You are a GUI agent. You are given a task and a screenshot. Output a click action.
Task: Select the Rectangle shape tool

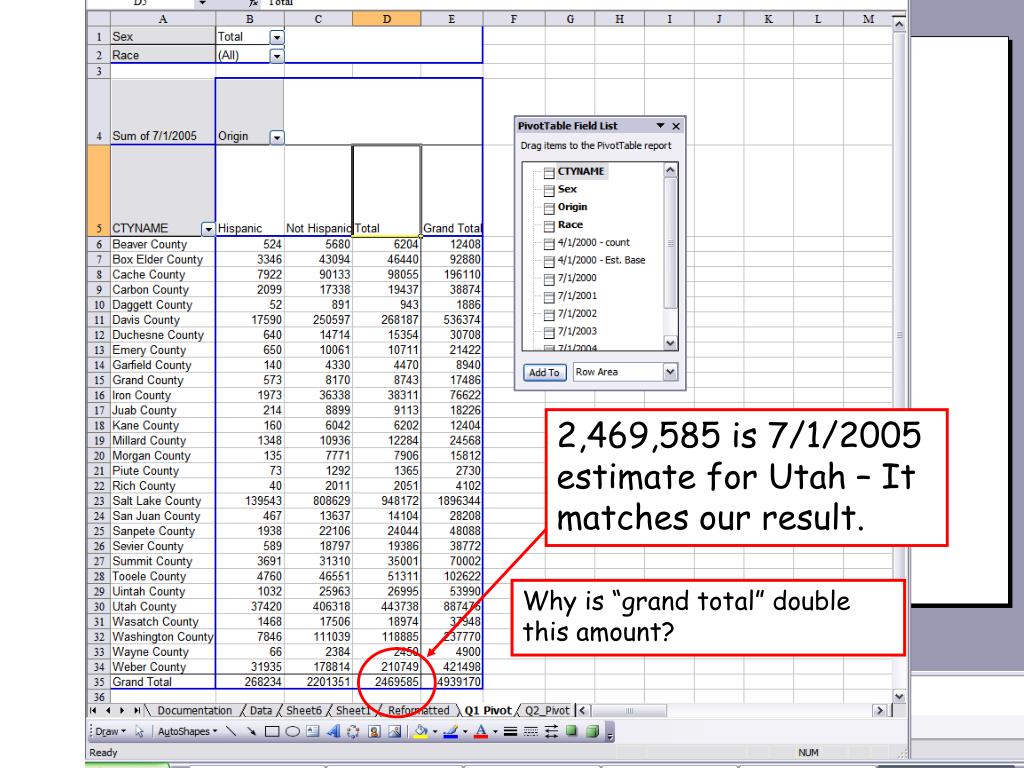click(272, 731)
